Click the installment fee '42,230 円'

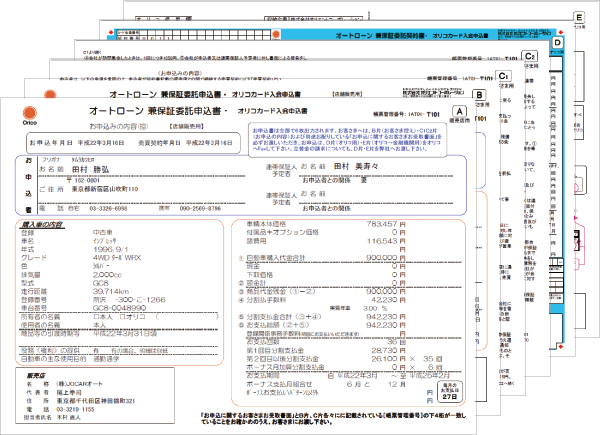(x=388, y=300)
